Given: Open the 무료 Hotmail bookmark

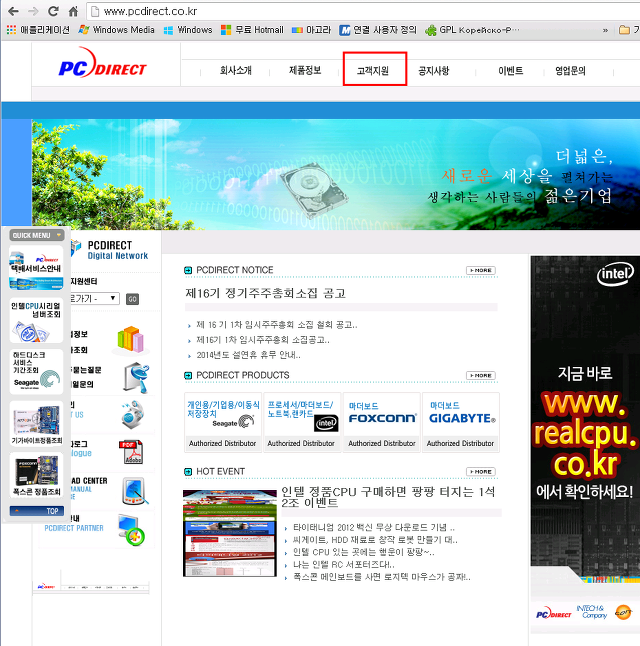Looking at the screenshot, I should click(x=252, y=30).
